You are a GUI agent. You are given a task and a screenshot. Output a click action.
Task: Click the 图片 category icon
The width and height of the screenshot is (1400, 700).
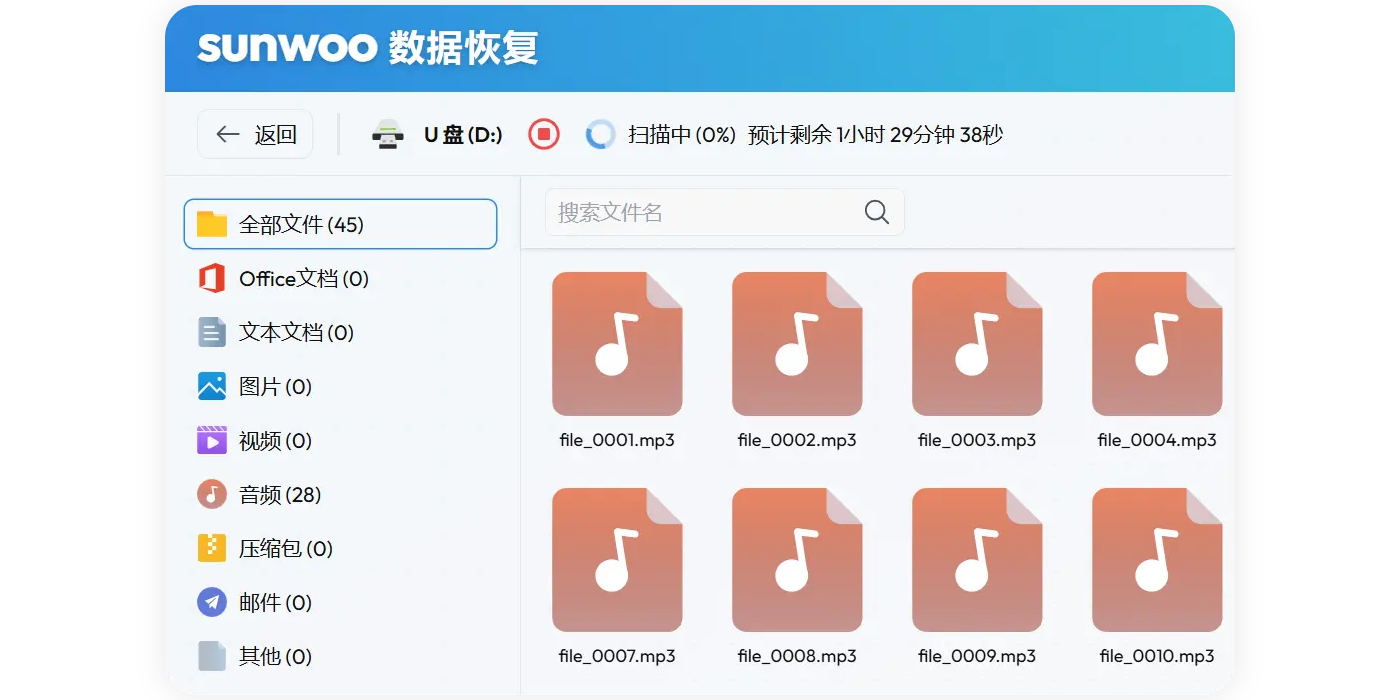[211, 386]
